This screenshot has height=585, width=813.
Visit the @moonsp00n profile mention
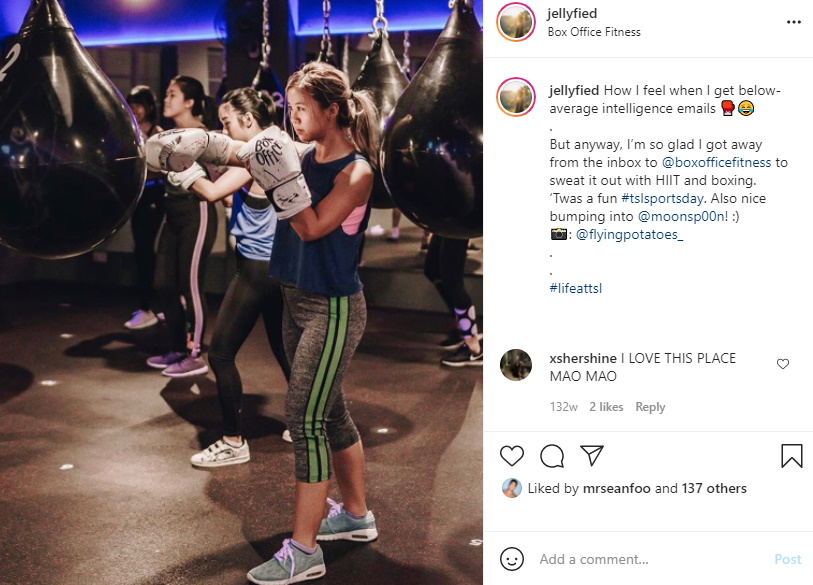click(681, 216)
